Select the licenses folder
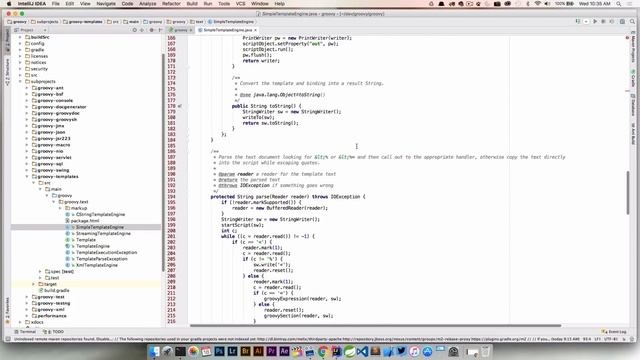Screen dimensions: 640x360 39,56
